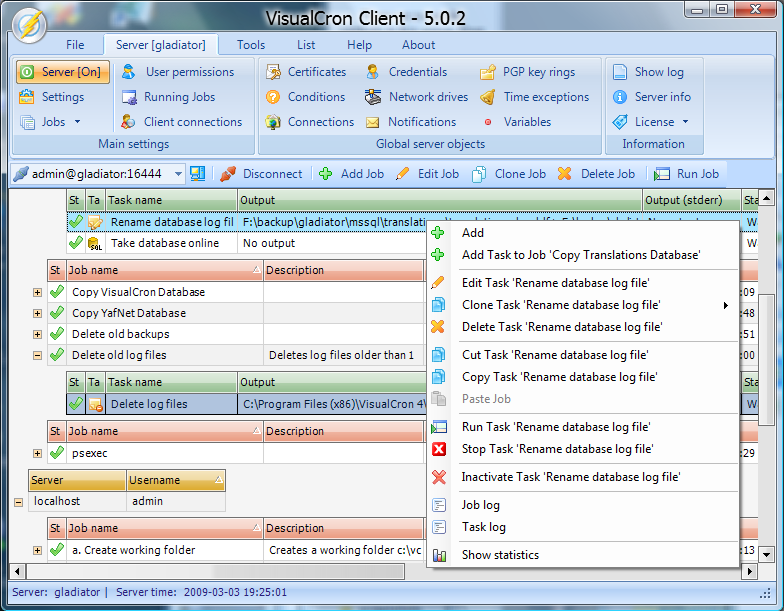Click the orange X Delete Job icon
This screenshot has height=611, width=784.
564,174
